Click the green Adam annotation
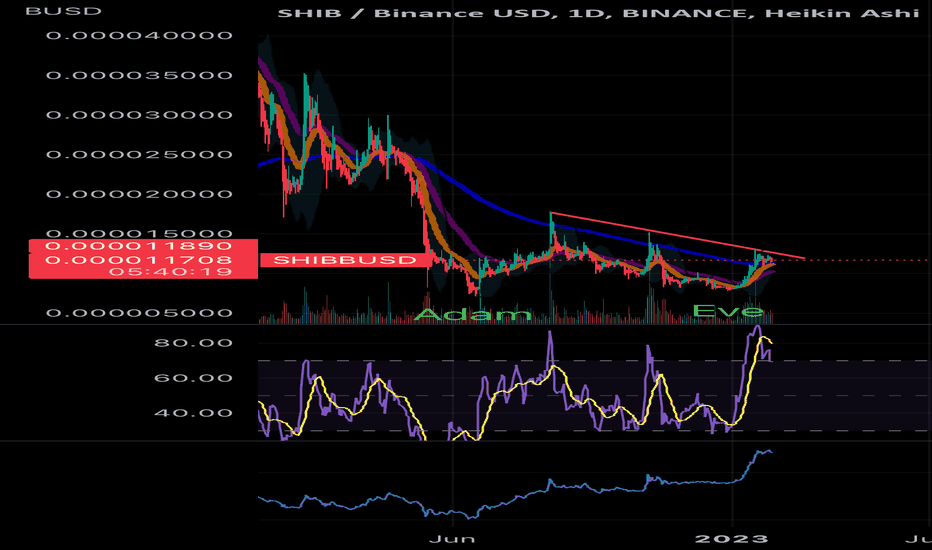Image resolution: width=932 pixels, height=550 pixels. pos(473,315)
